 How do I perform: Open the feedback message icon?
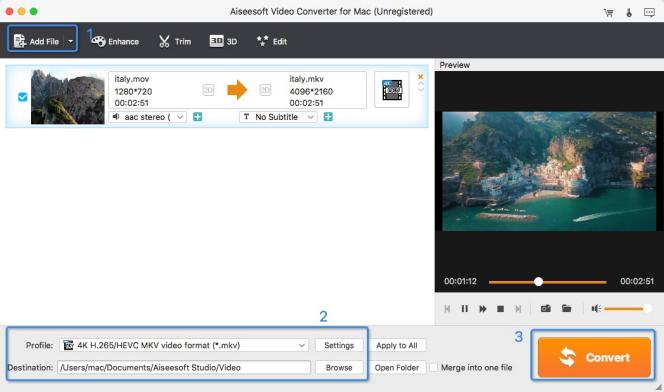(649, 12)
